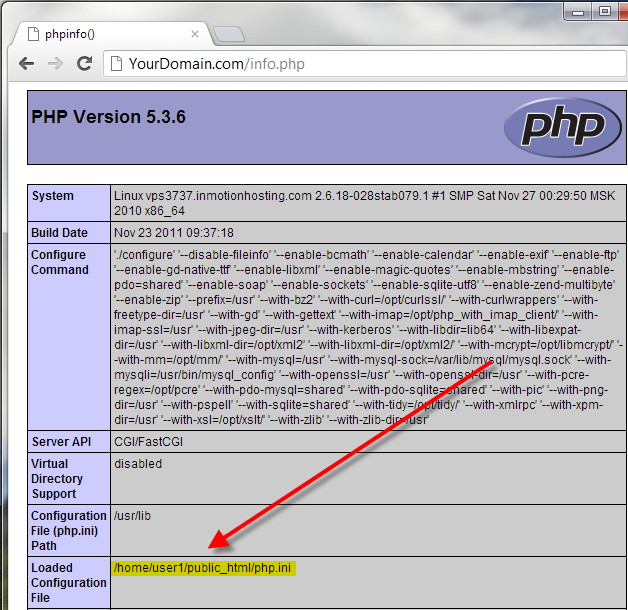Screen dimensions: 628x610
Task: Click the Virtual Directory Support disabled value
Action: tap(138, 464)
